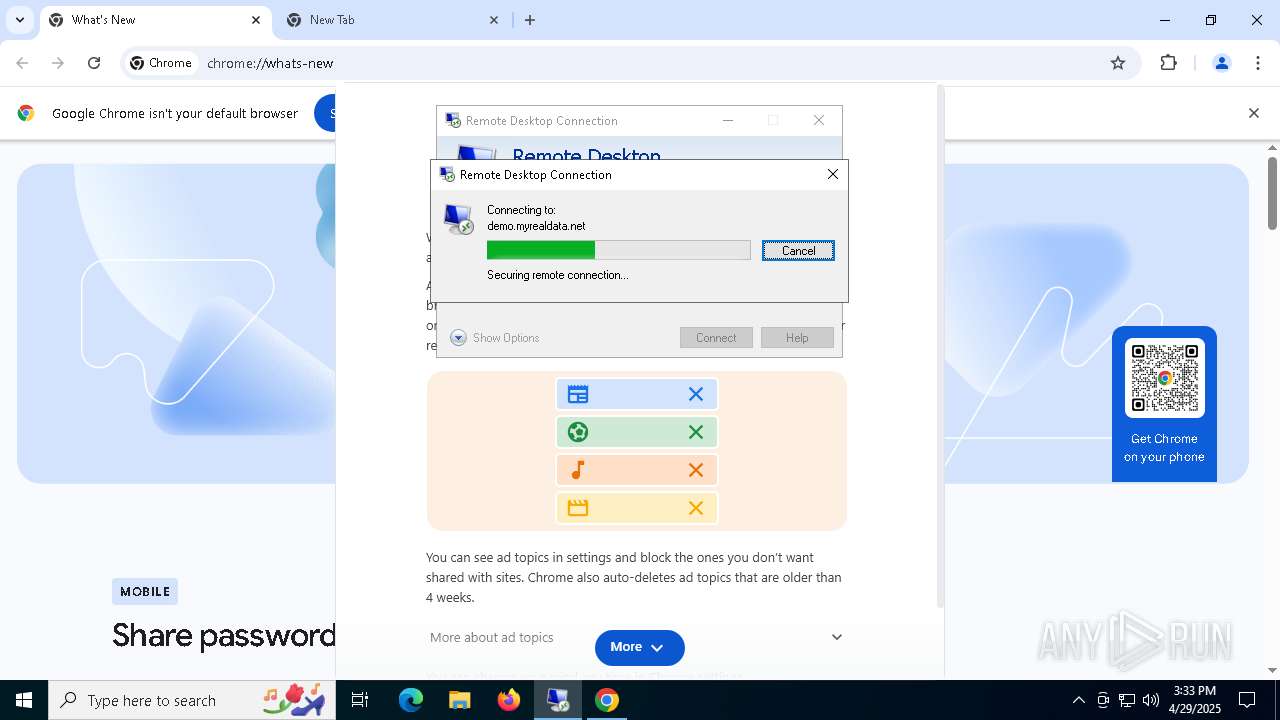Open File Explorer from taskbar
The image size is (1280, 720).
point(459,700)
